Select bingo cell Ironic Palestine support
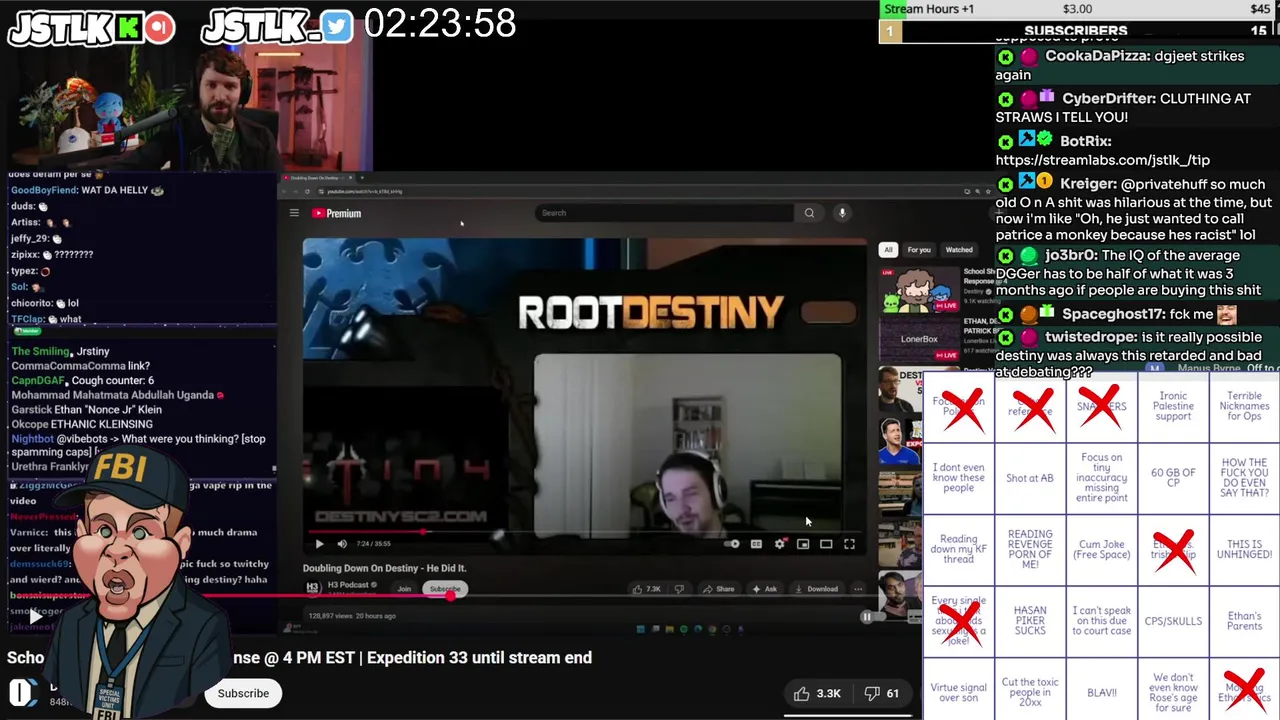This screenshot has width=1280, height=720. tap(1173, 406)
